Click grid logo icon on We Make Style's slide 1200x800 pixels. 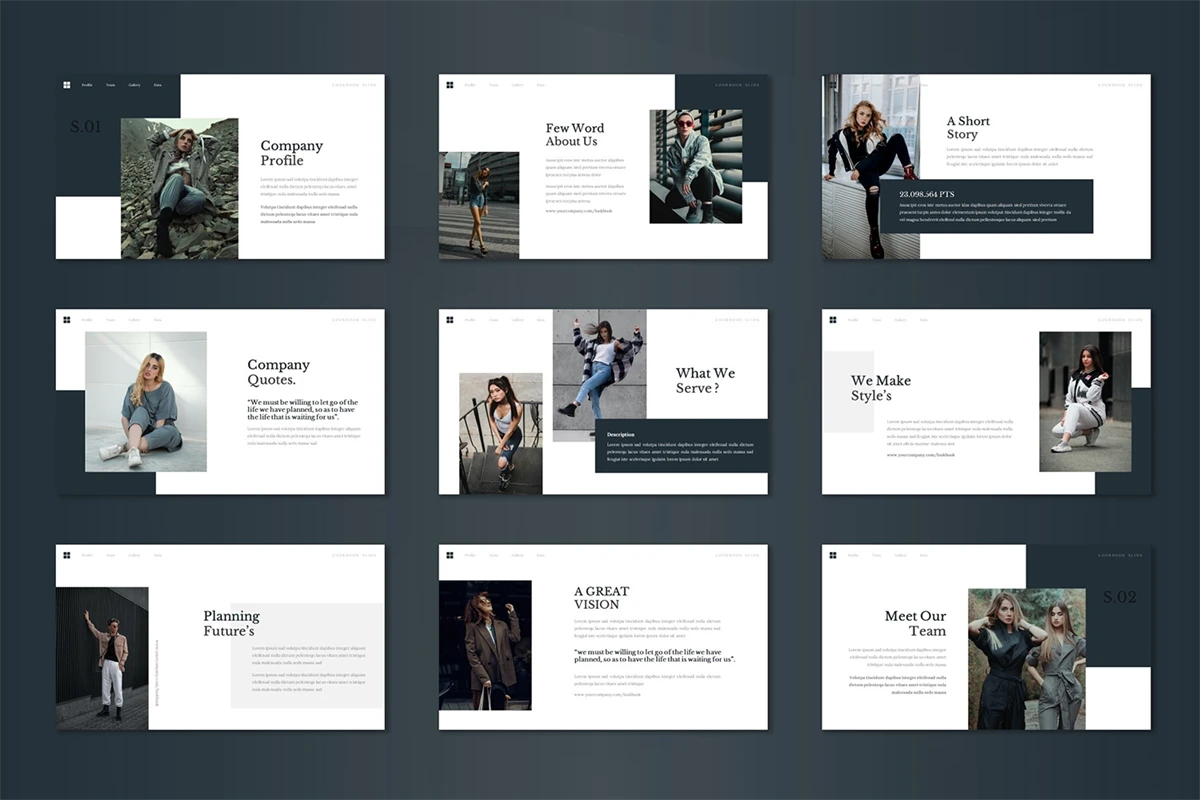point(834,320)
